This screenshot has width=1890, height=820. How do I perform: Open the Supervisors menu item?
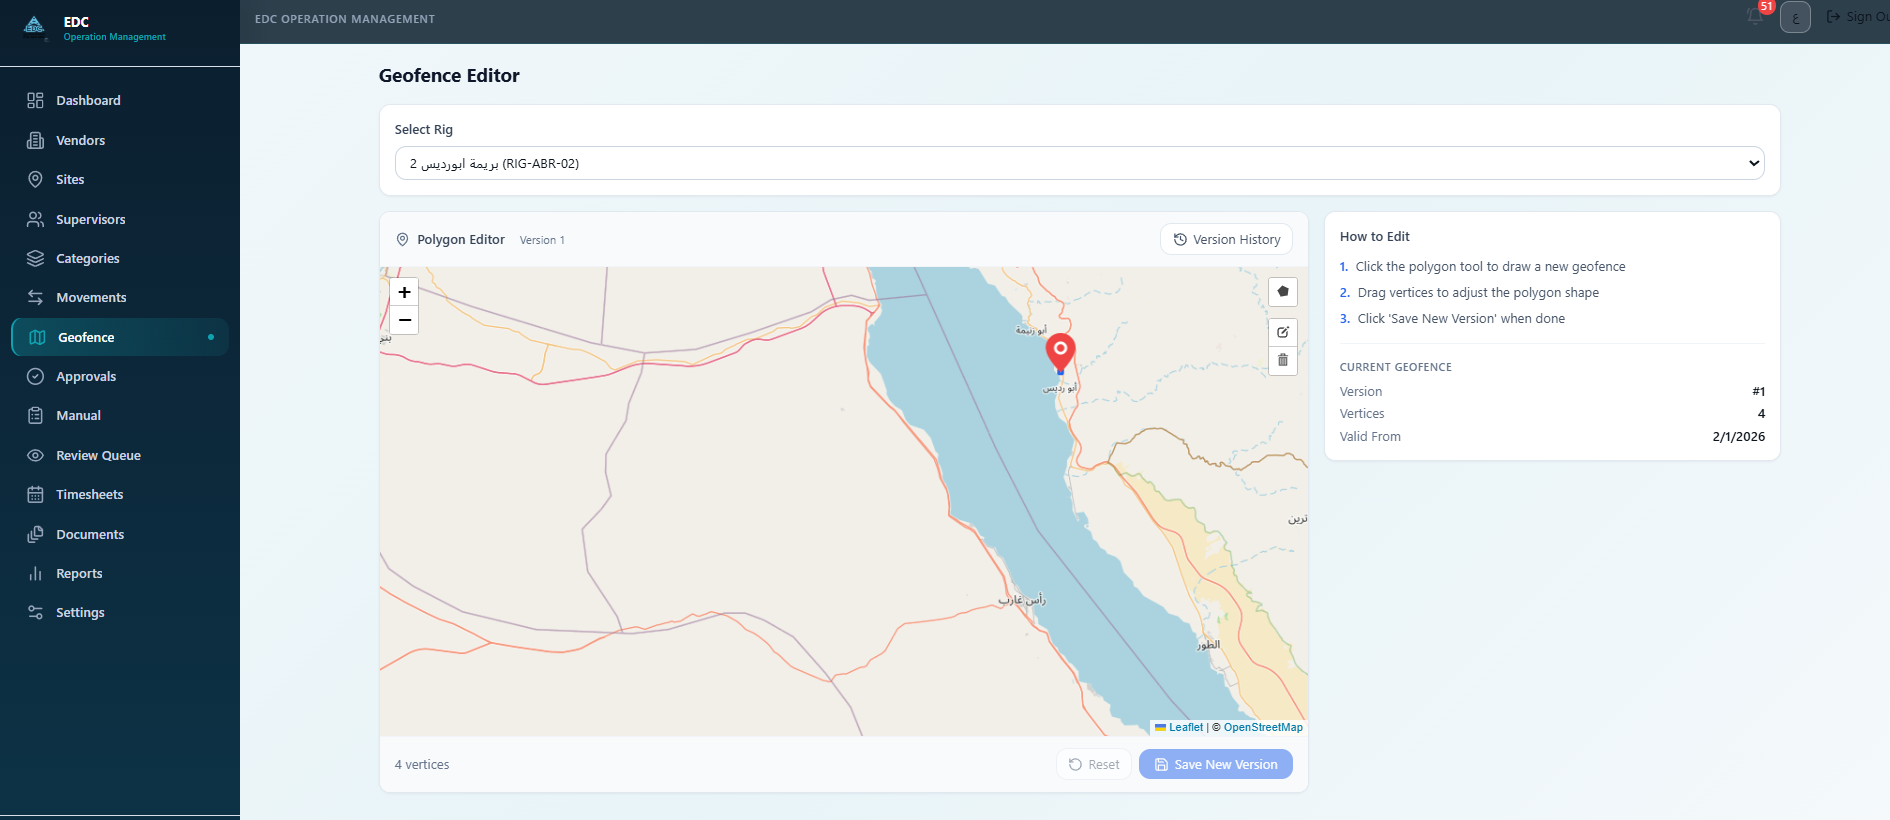[120, 219]
